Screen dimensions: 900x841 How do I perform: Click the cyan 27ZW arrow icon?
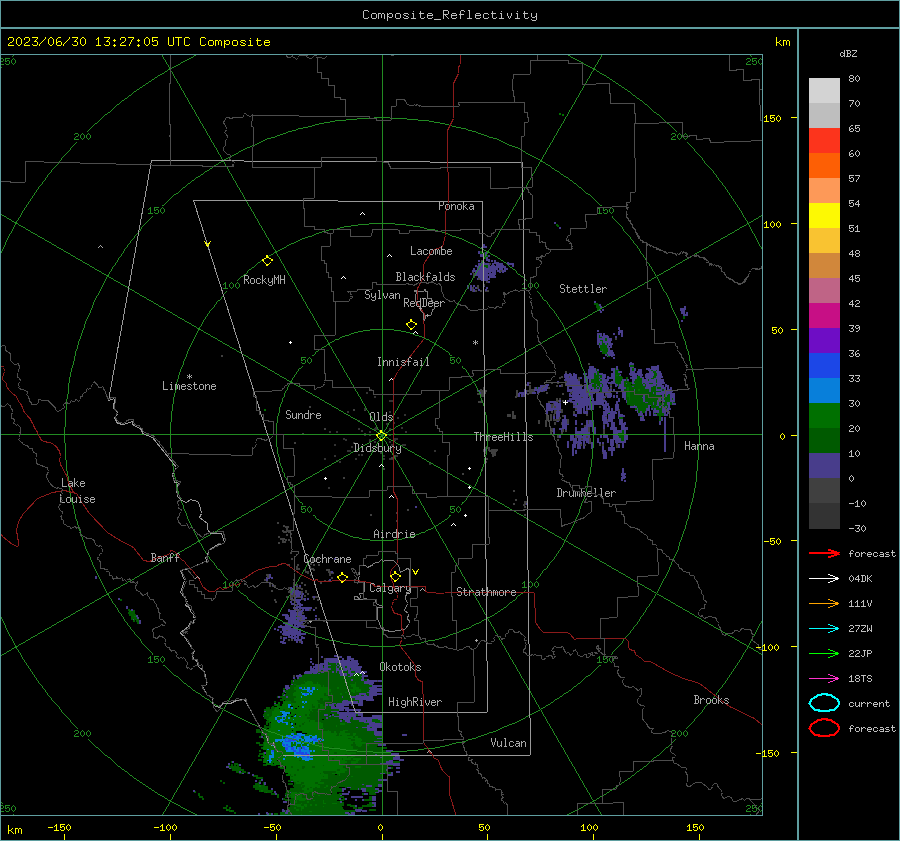pyautogui.click(x=824, y=629)
